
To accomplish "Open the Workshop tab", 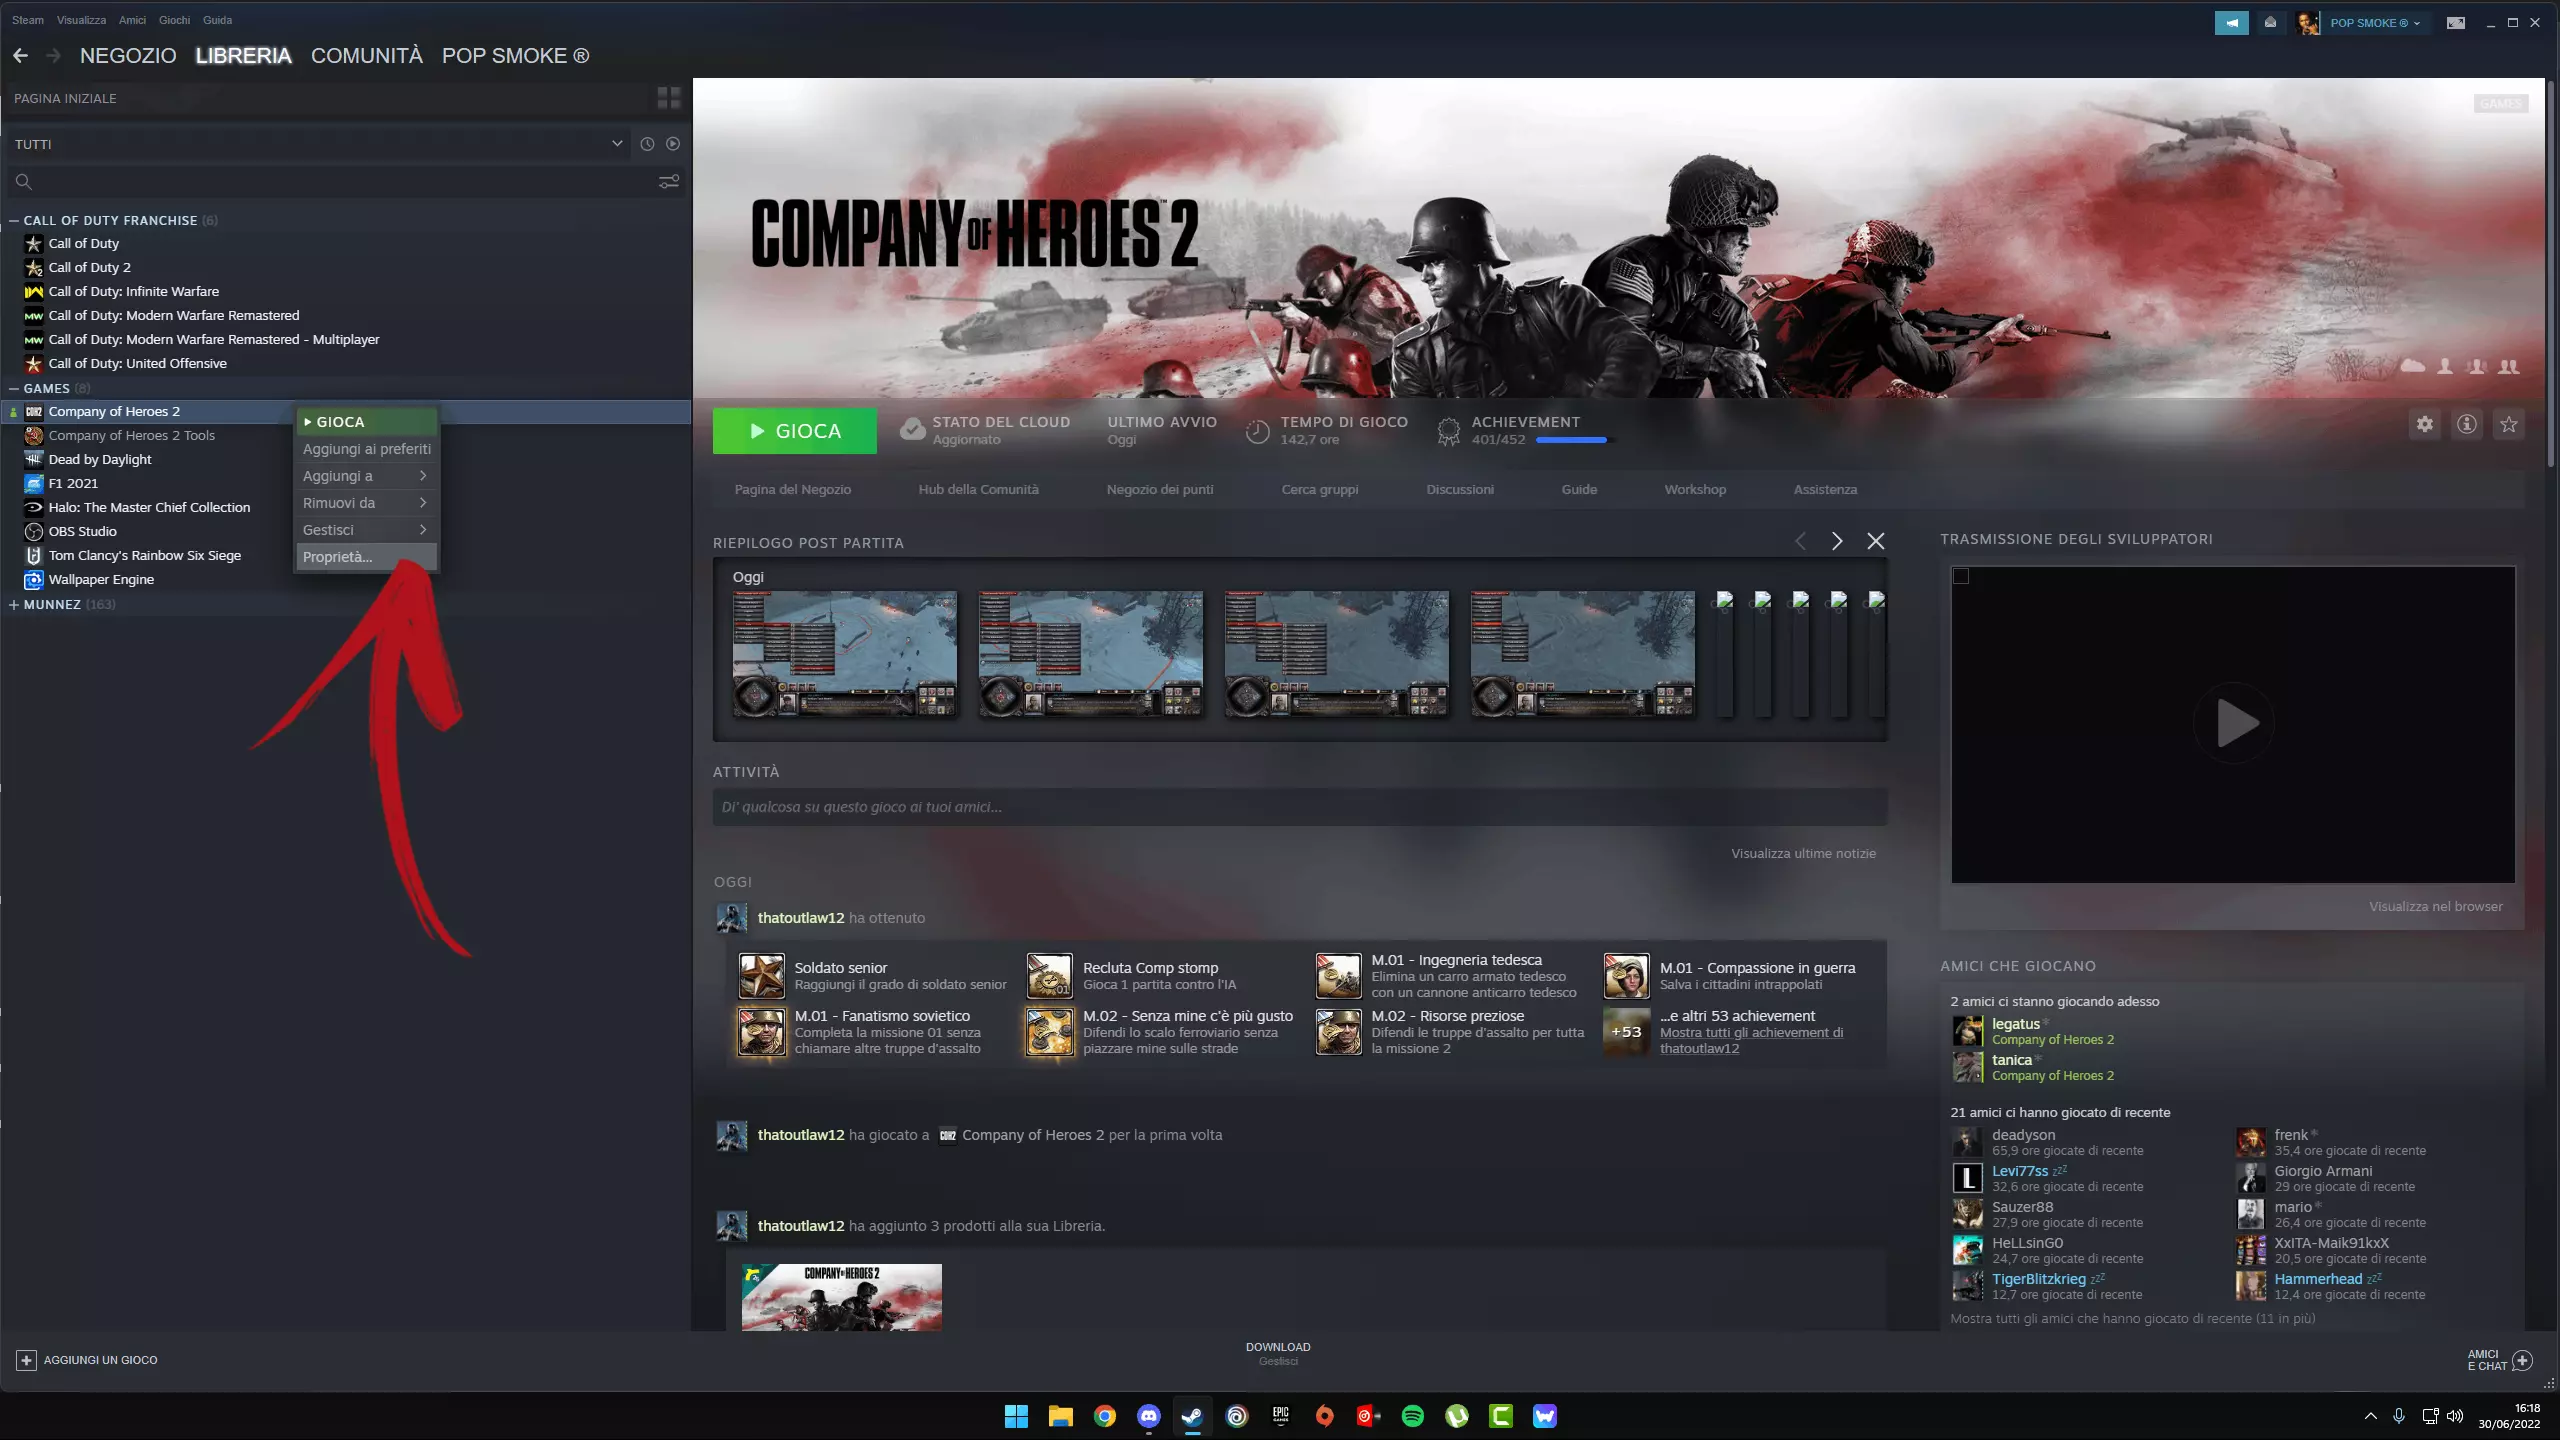I will (1694, 489).
